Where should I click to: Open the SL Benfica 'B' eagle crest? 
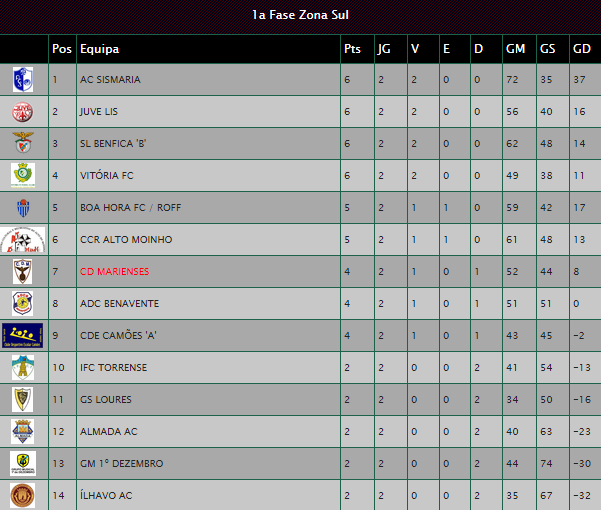coord(23,143)
